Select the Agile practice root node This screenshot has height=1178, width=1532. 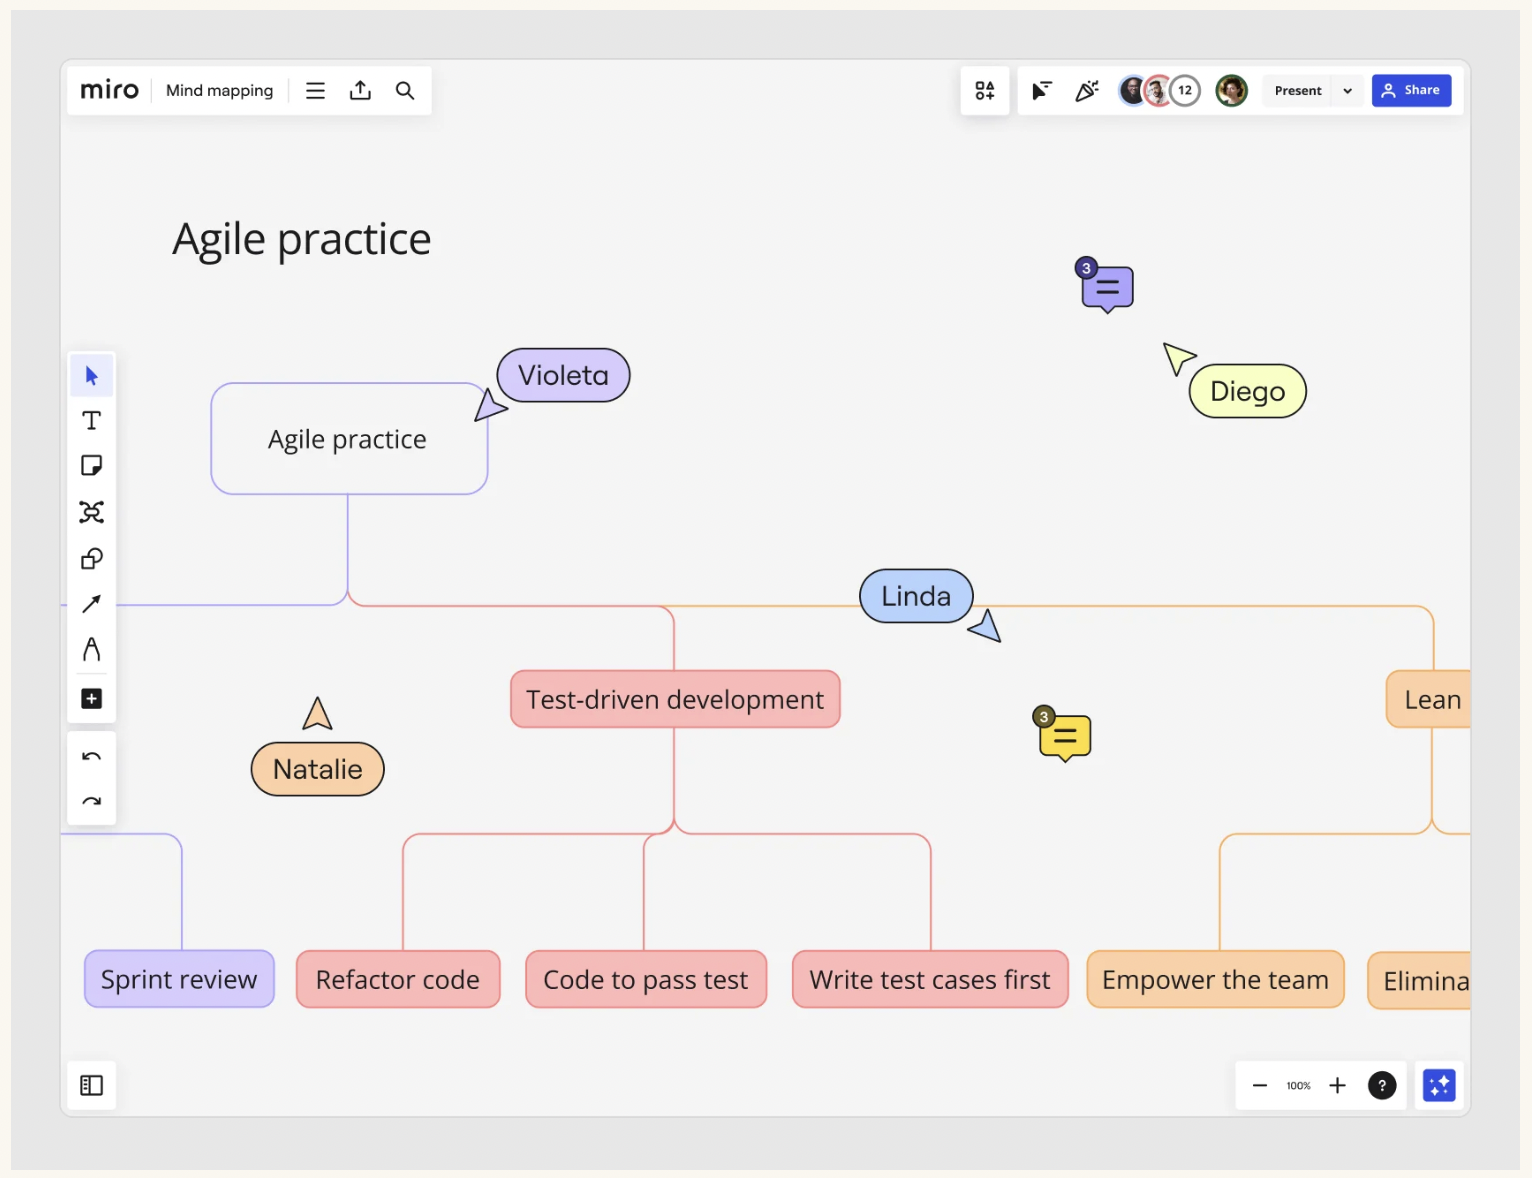349,439
